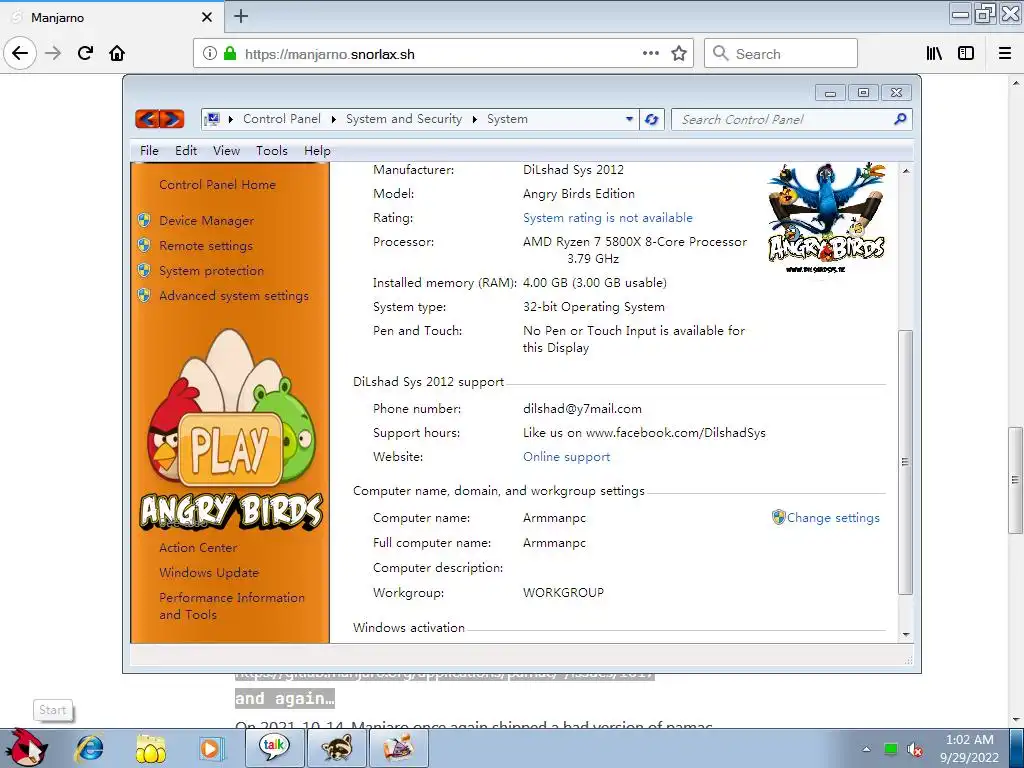
Task: Expand the breadcrumb arrow after System and Security
Action: pyautogui.click(x=475, y=119)
